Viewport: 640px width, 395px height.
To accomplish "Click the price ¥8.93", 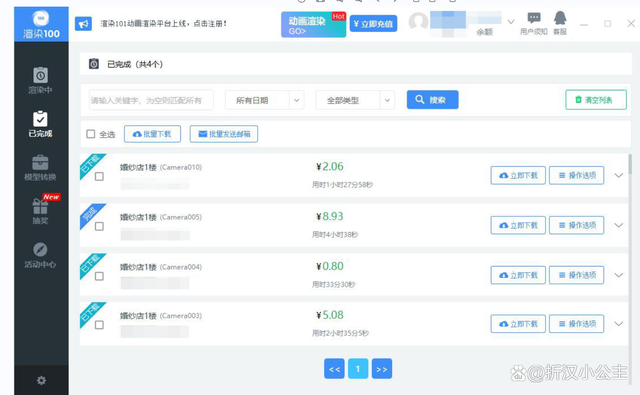I will (x=329, y=216).
